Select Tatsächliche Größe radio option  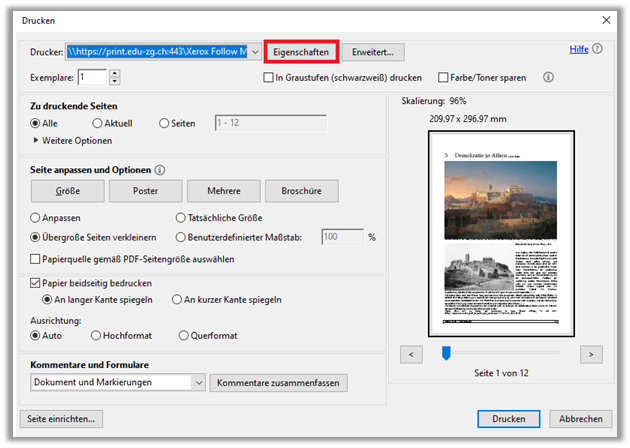tap(180, 217)
